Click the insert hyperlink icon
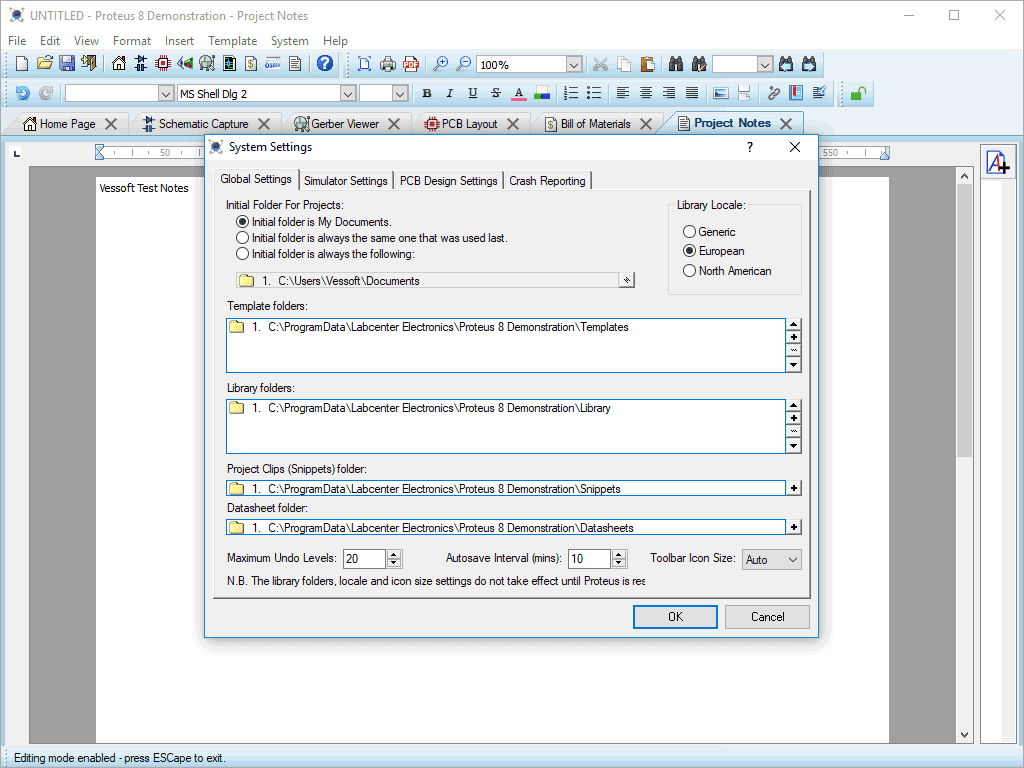This screenshot has height=768, width=1024. (x=773, y=93)
